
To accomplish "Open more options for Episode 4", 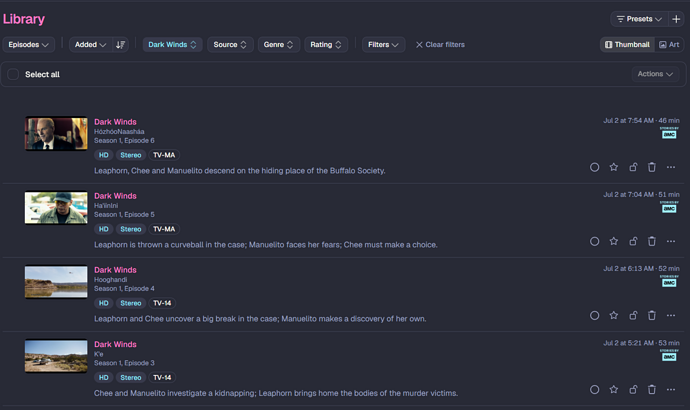I will click(671, 315).
